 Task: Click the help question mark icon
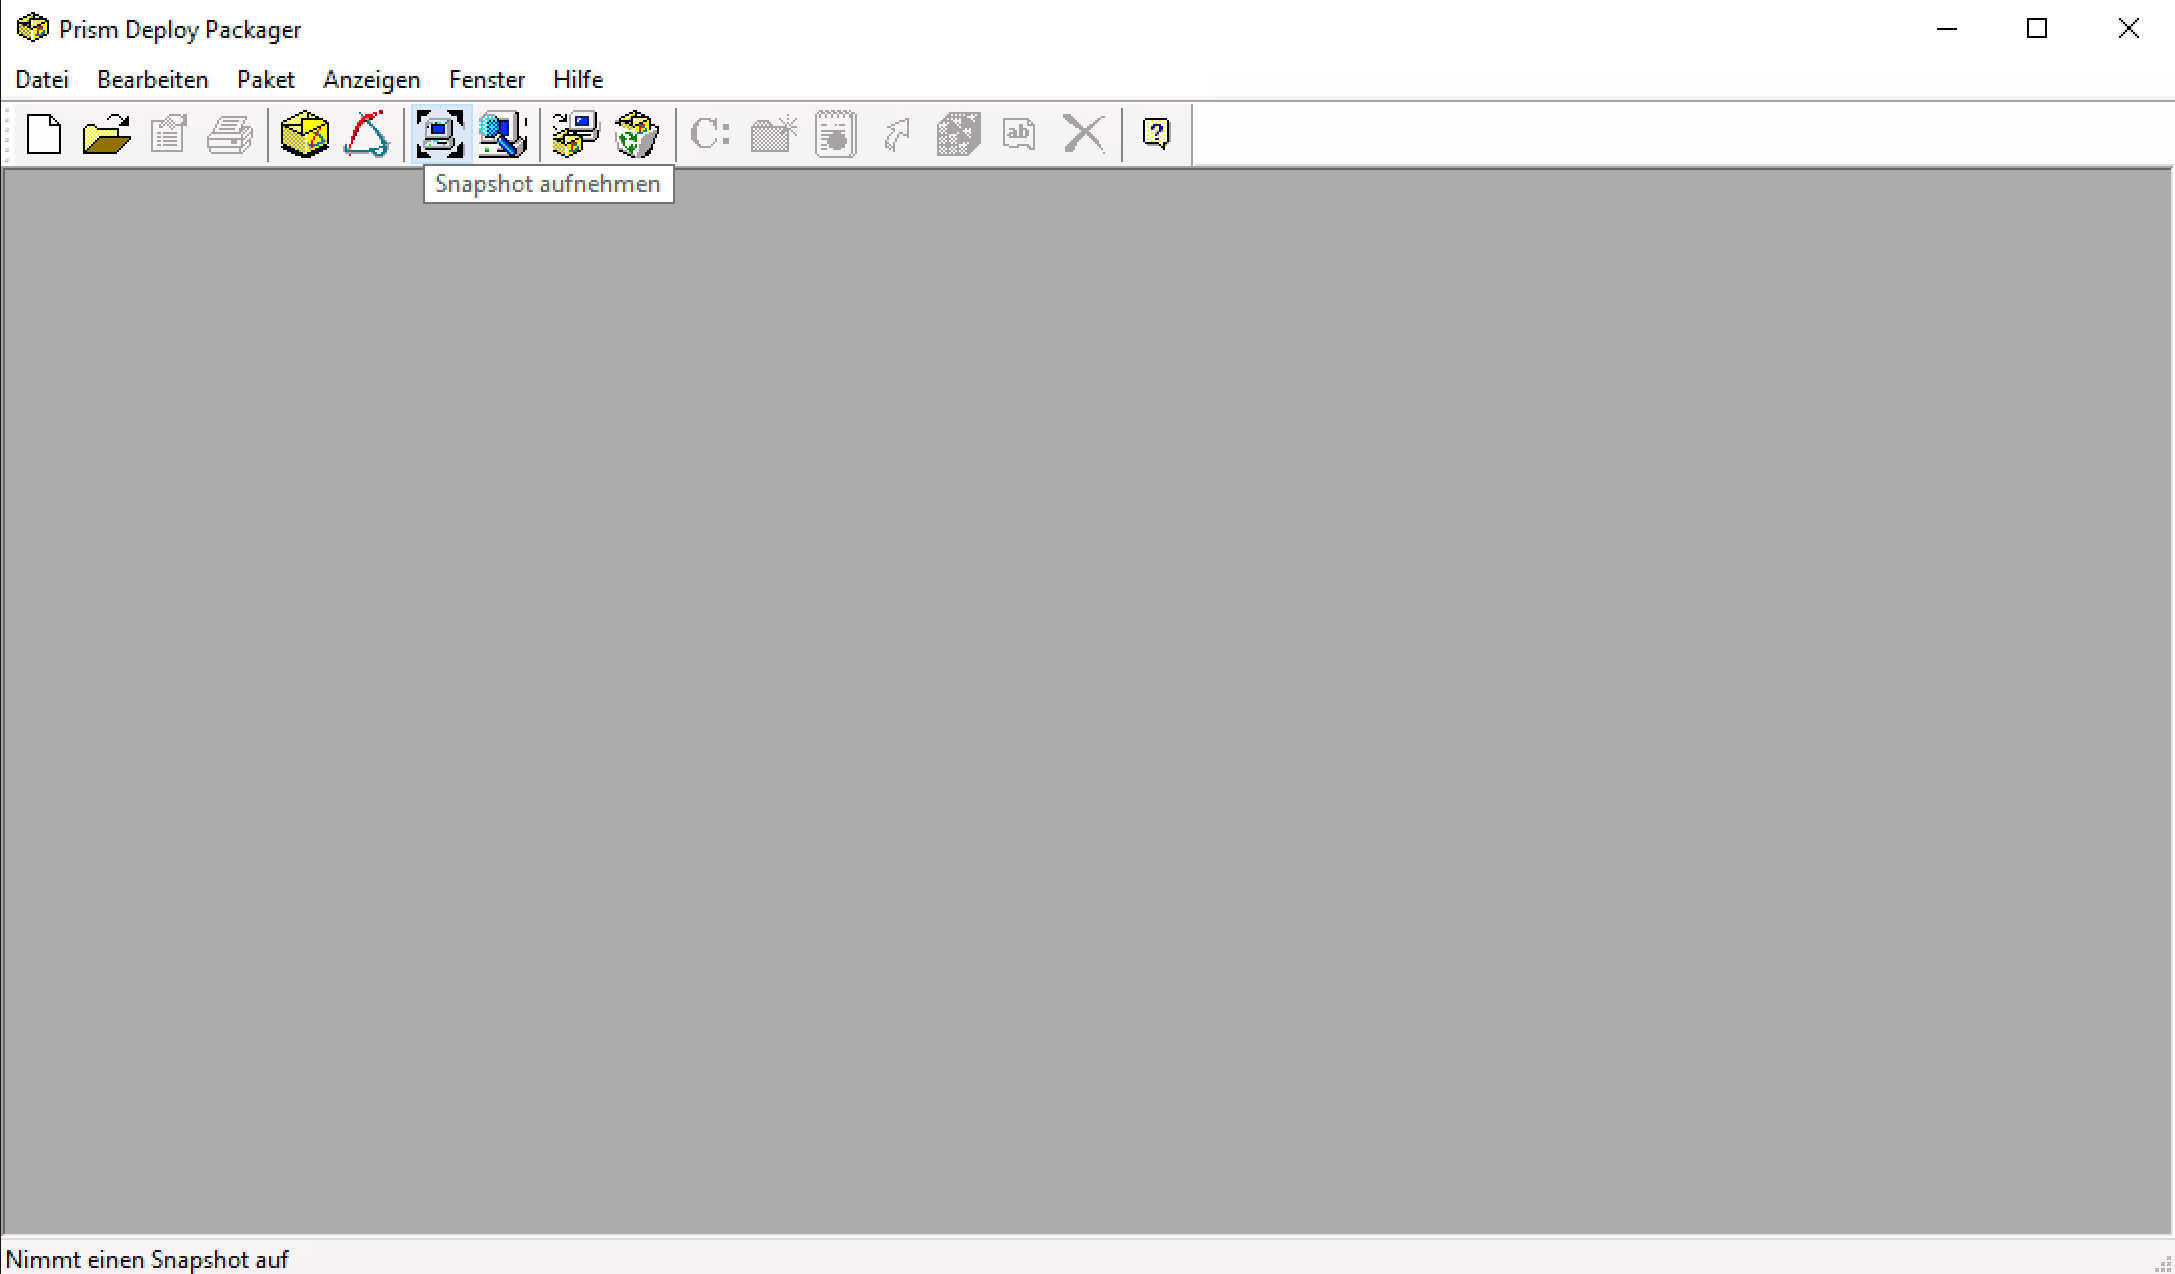(x=1156, y=133)
